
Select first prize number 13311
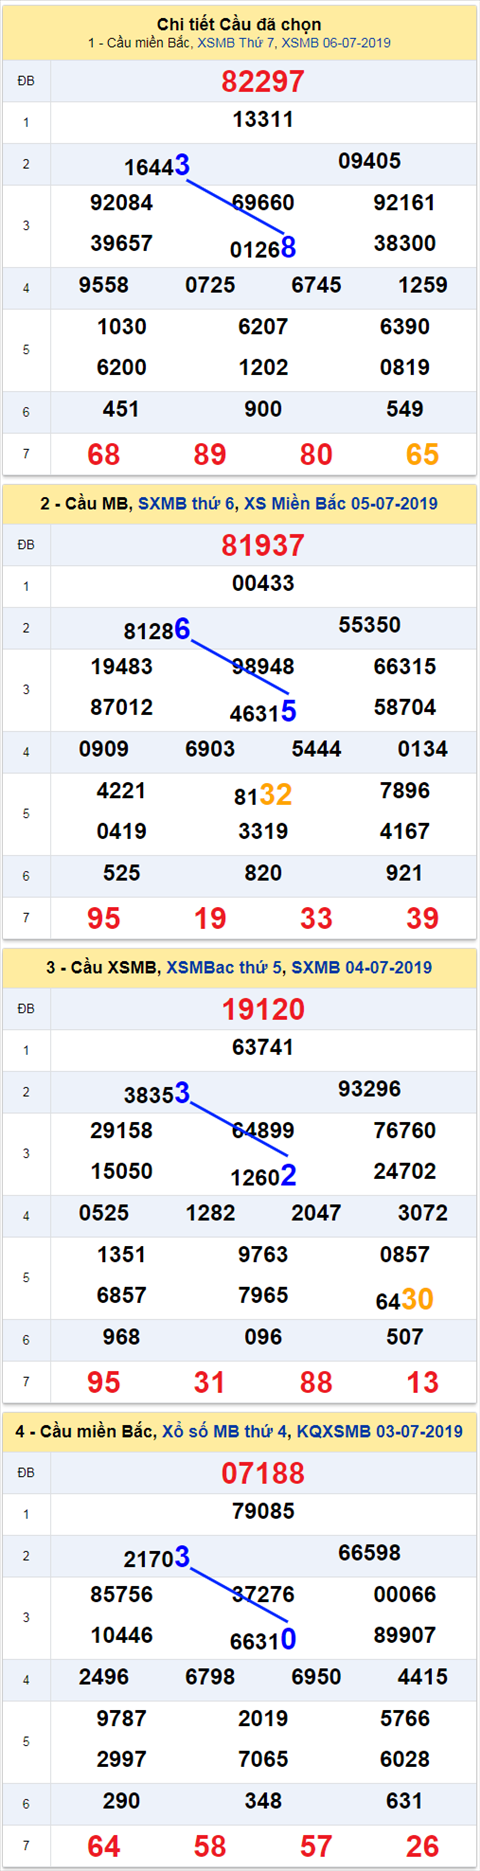point(263,120)
